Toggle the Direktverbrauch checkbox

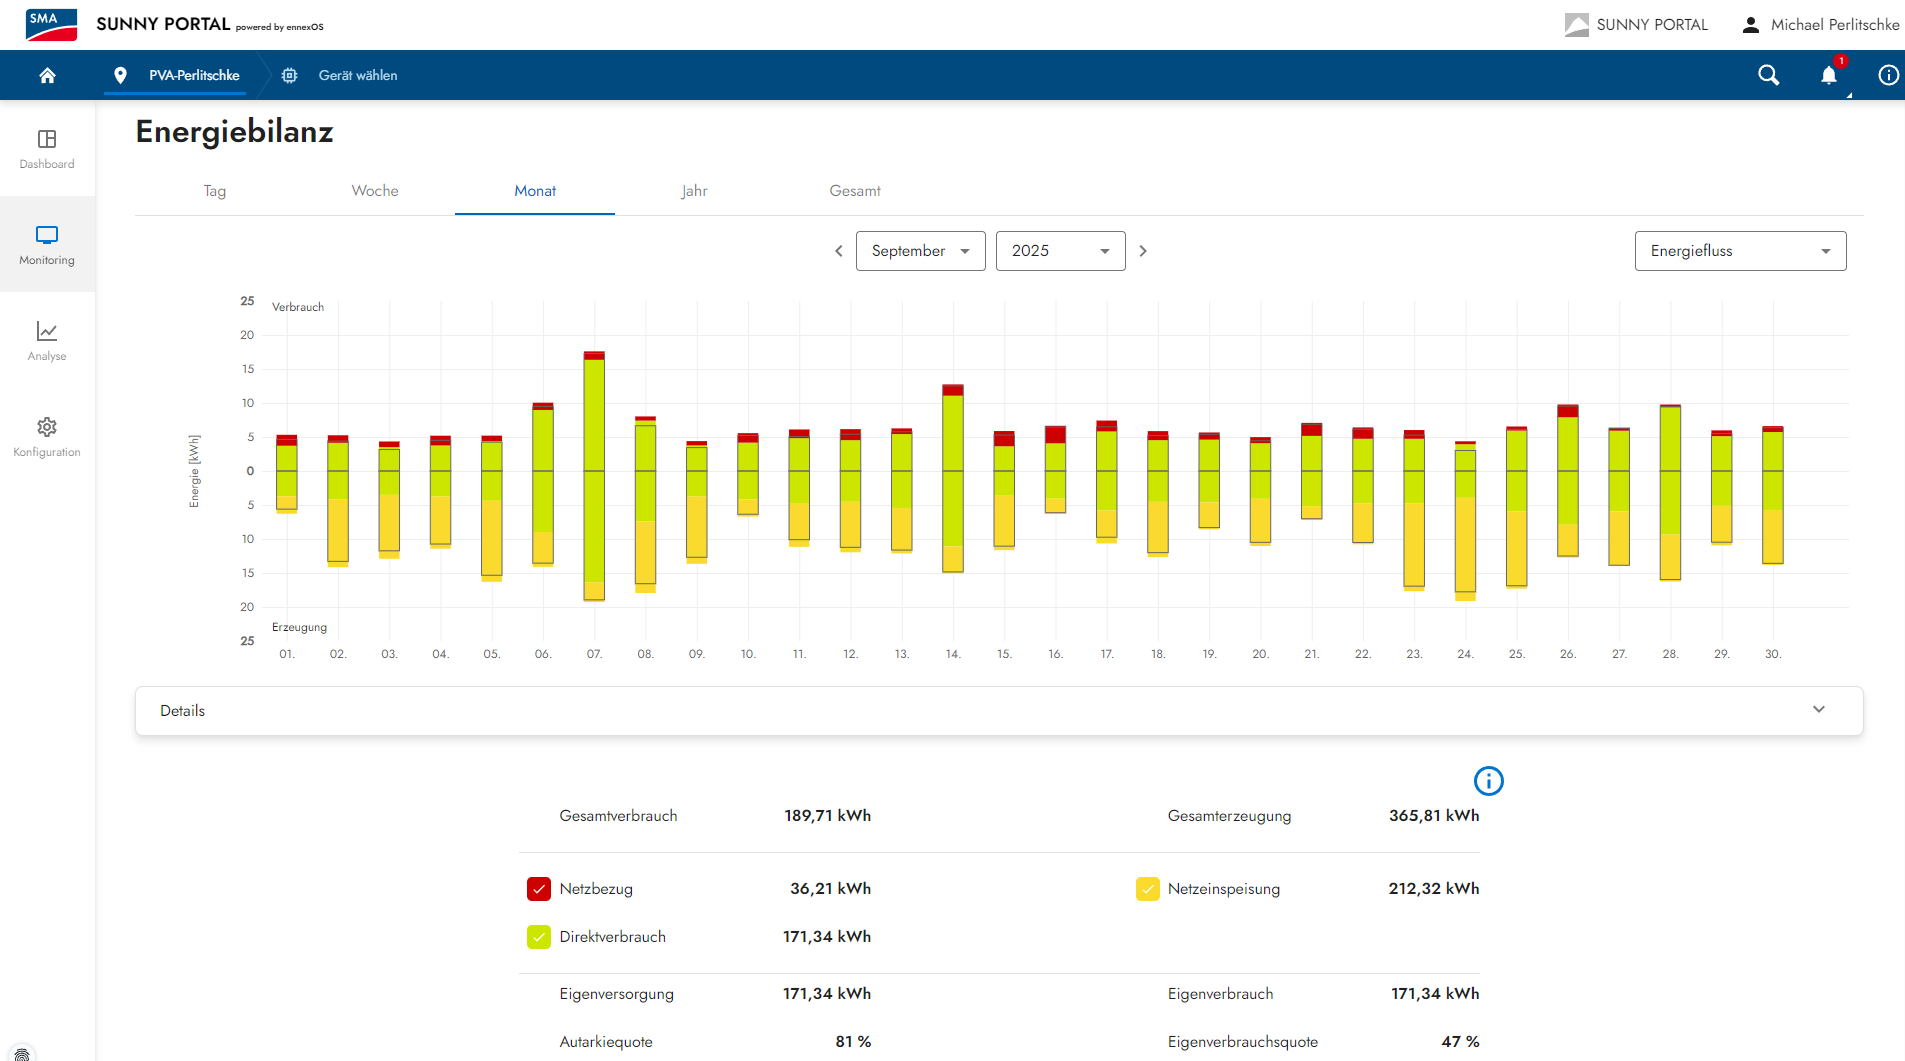[539, 937]
